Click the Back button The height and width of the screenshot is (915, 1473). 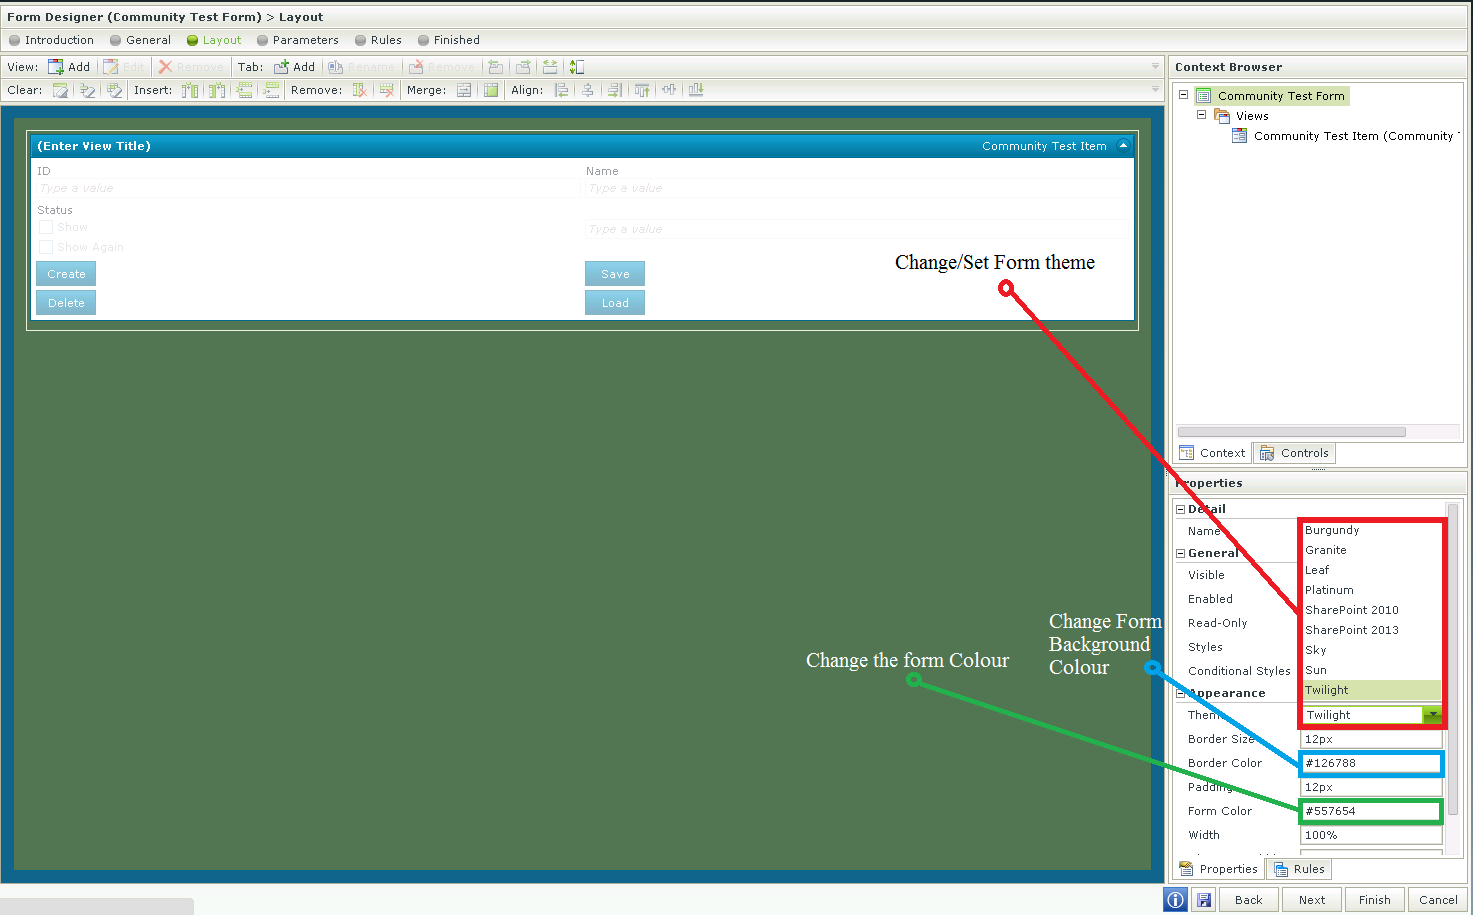pos(1249,900)
